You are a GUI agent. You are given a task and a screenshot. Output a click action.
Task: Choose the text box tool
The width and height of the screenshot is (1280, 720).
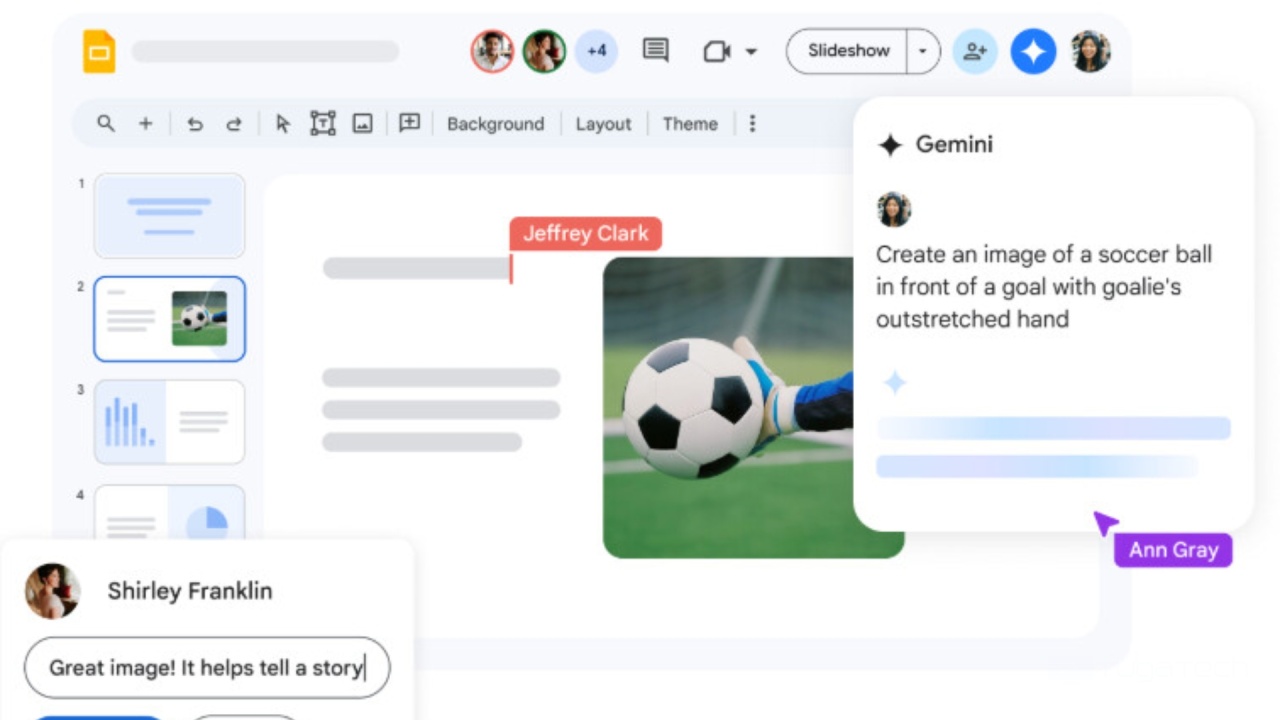click(x=322, y=123)
